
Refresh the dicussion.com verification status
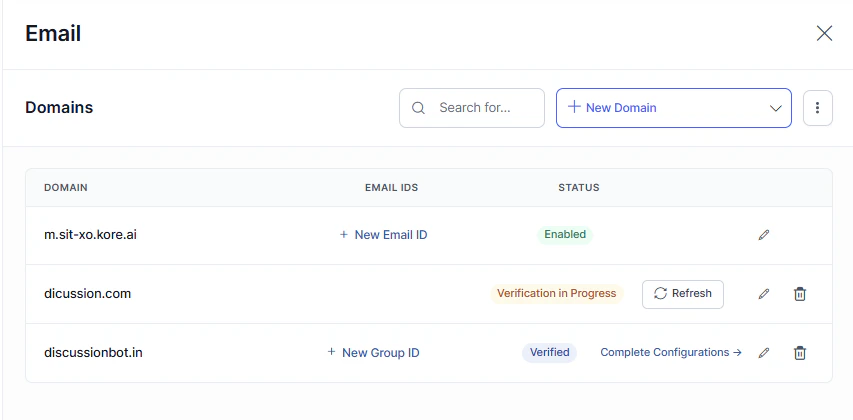click(683, 294)
